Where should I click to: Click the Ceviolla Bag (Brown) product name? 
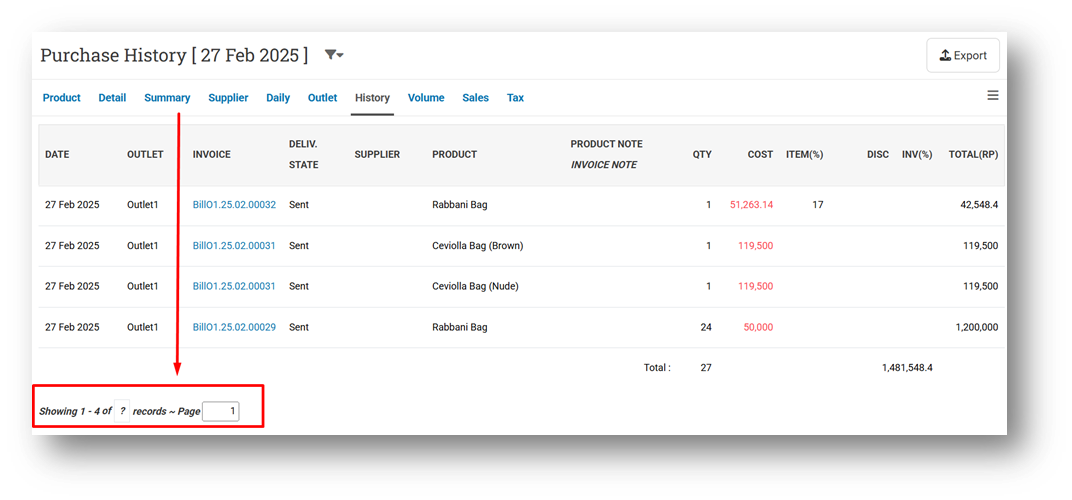point(478,246)
